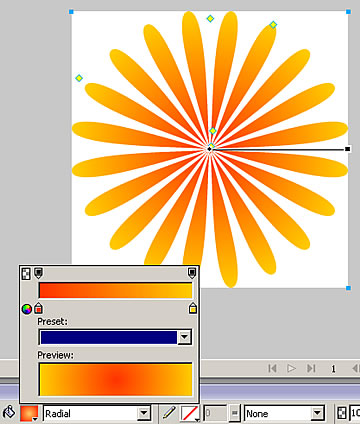Click the black square gradient end handle
The width and height of the screenshot is (360, 424).
pyautogui.click(x=347, y=149)
